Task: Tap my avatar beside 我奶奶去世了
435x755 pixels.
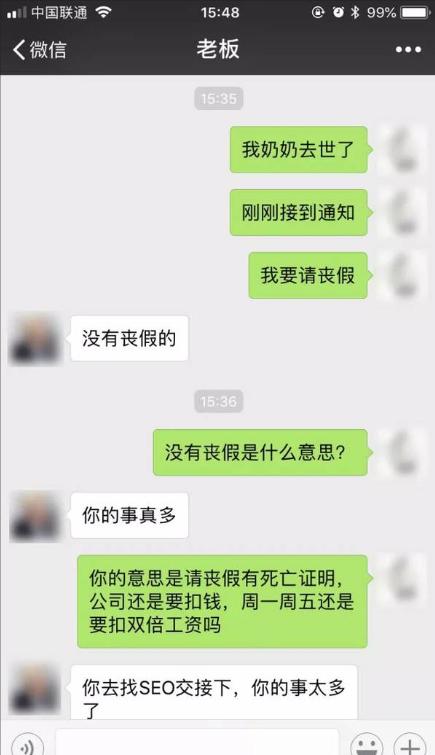Action: pyautogui.click(x=403, y=150)
